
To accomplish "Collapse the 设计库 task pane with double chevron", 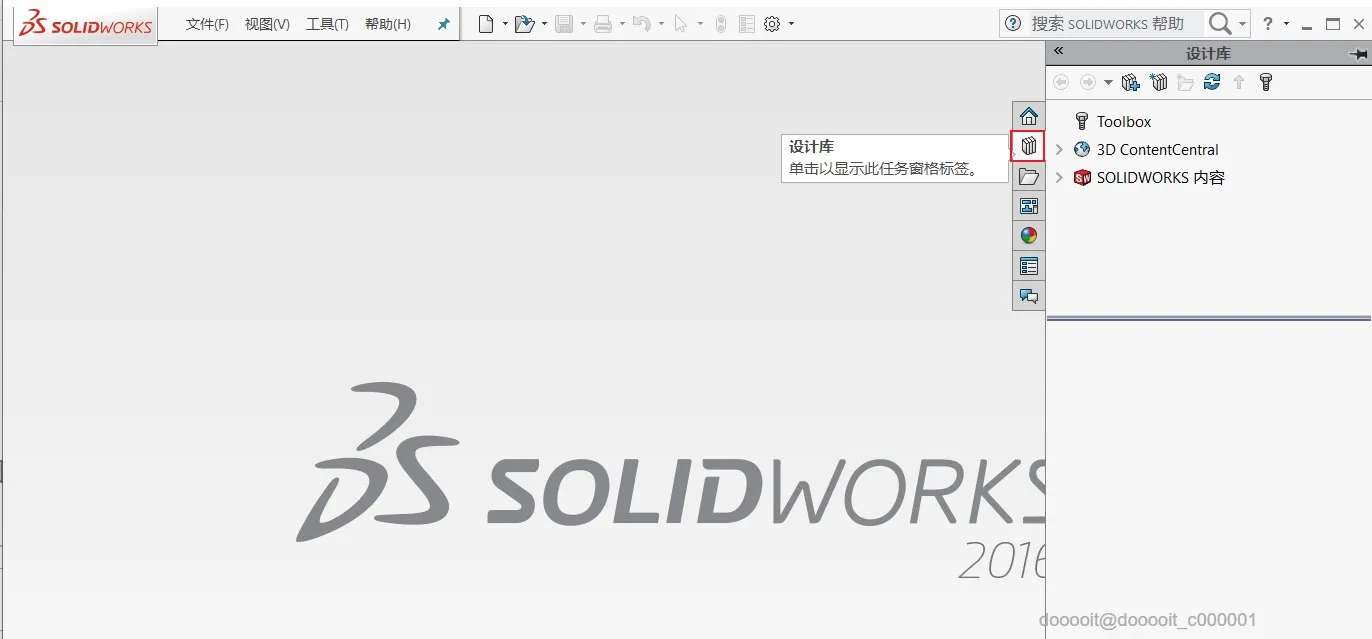I will [x=1059, y=51].
